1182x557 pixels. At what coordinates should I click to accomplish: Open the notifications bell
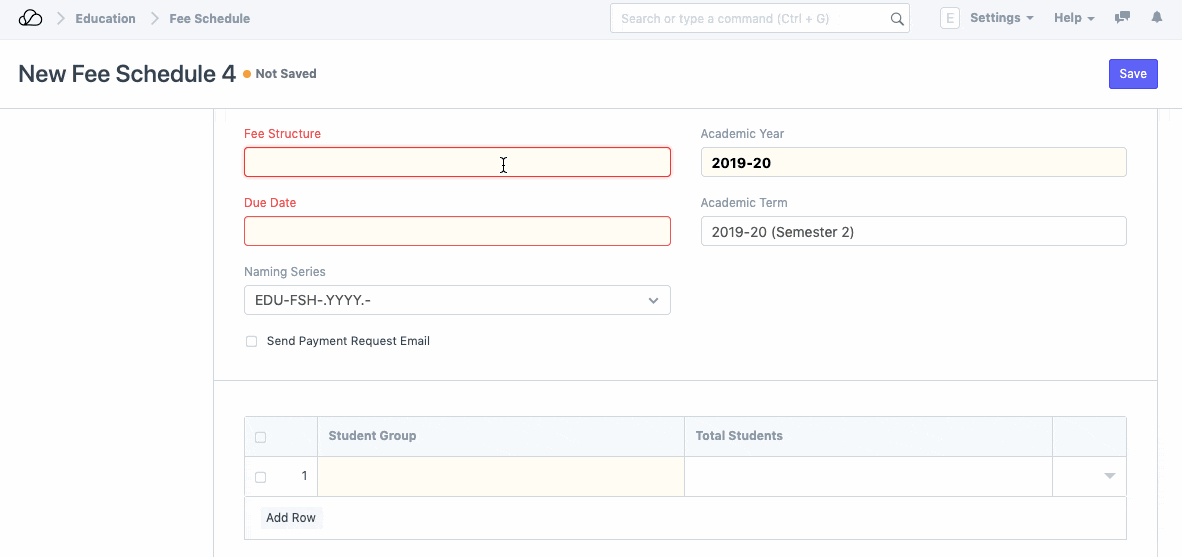[1157, 18]
